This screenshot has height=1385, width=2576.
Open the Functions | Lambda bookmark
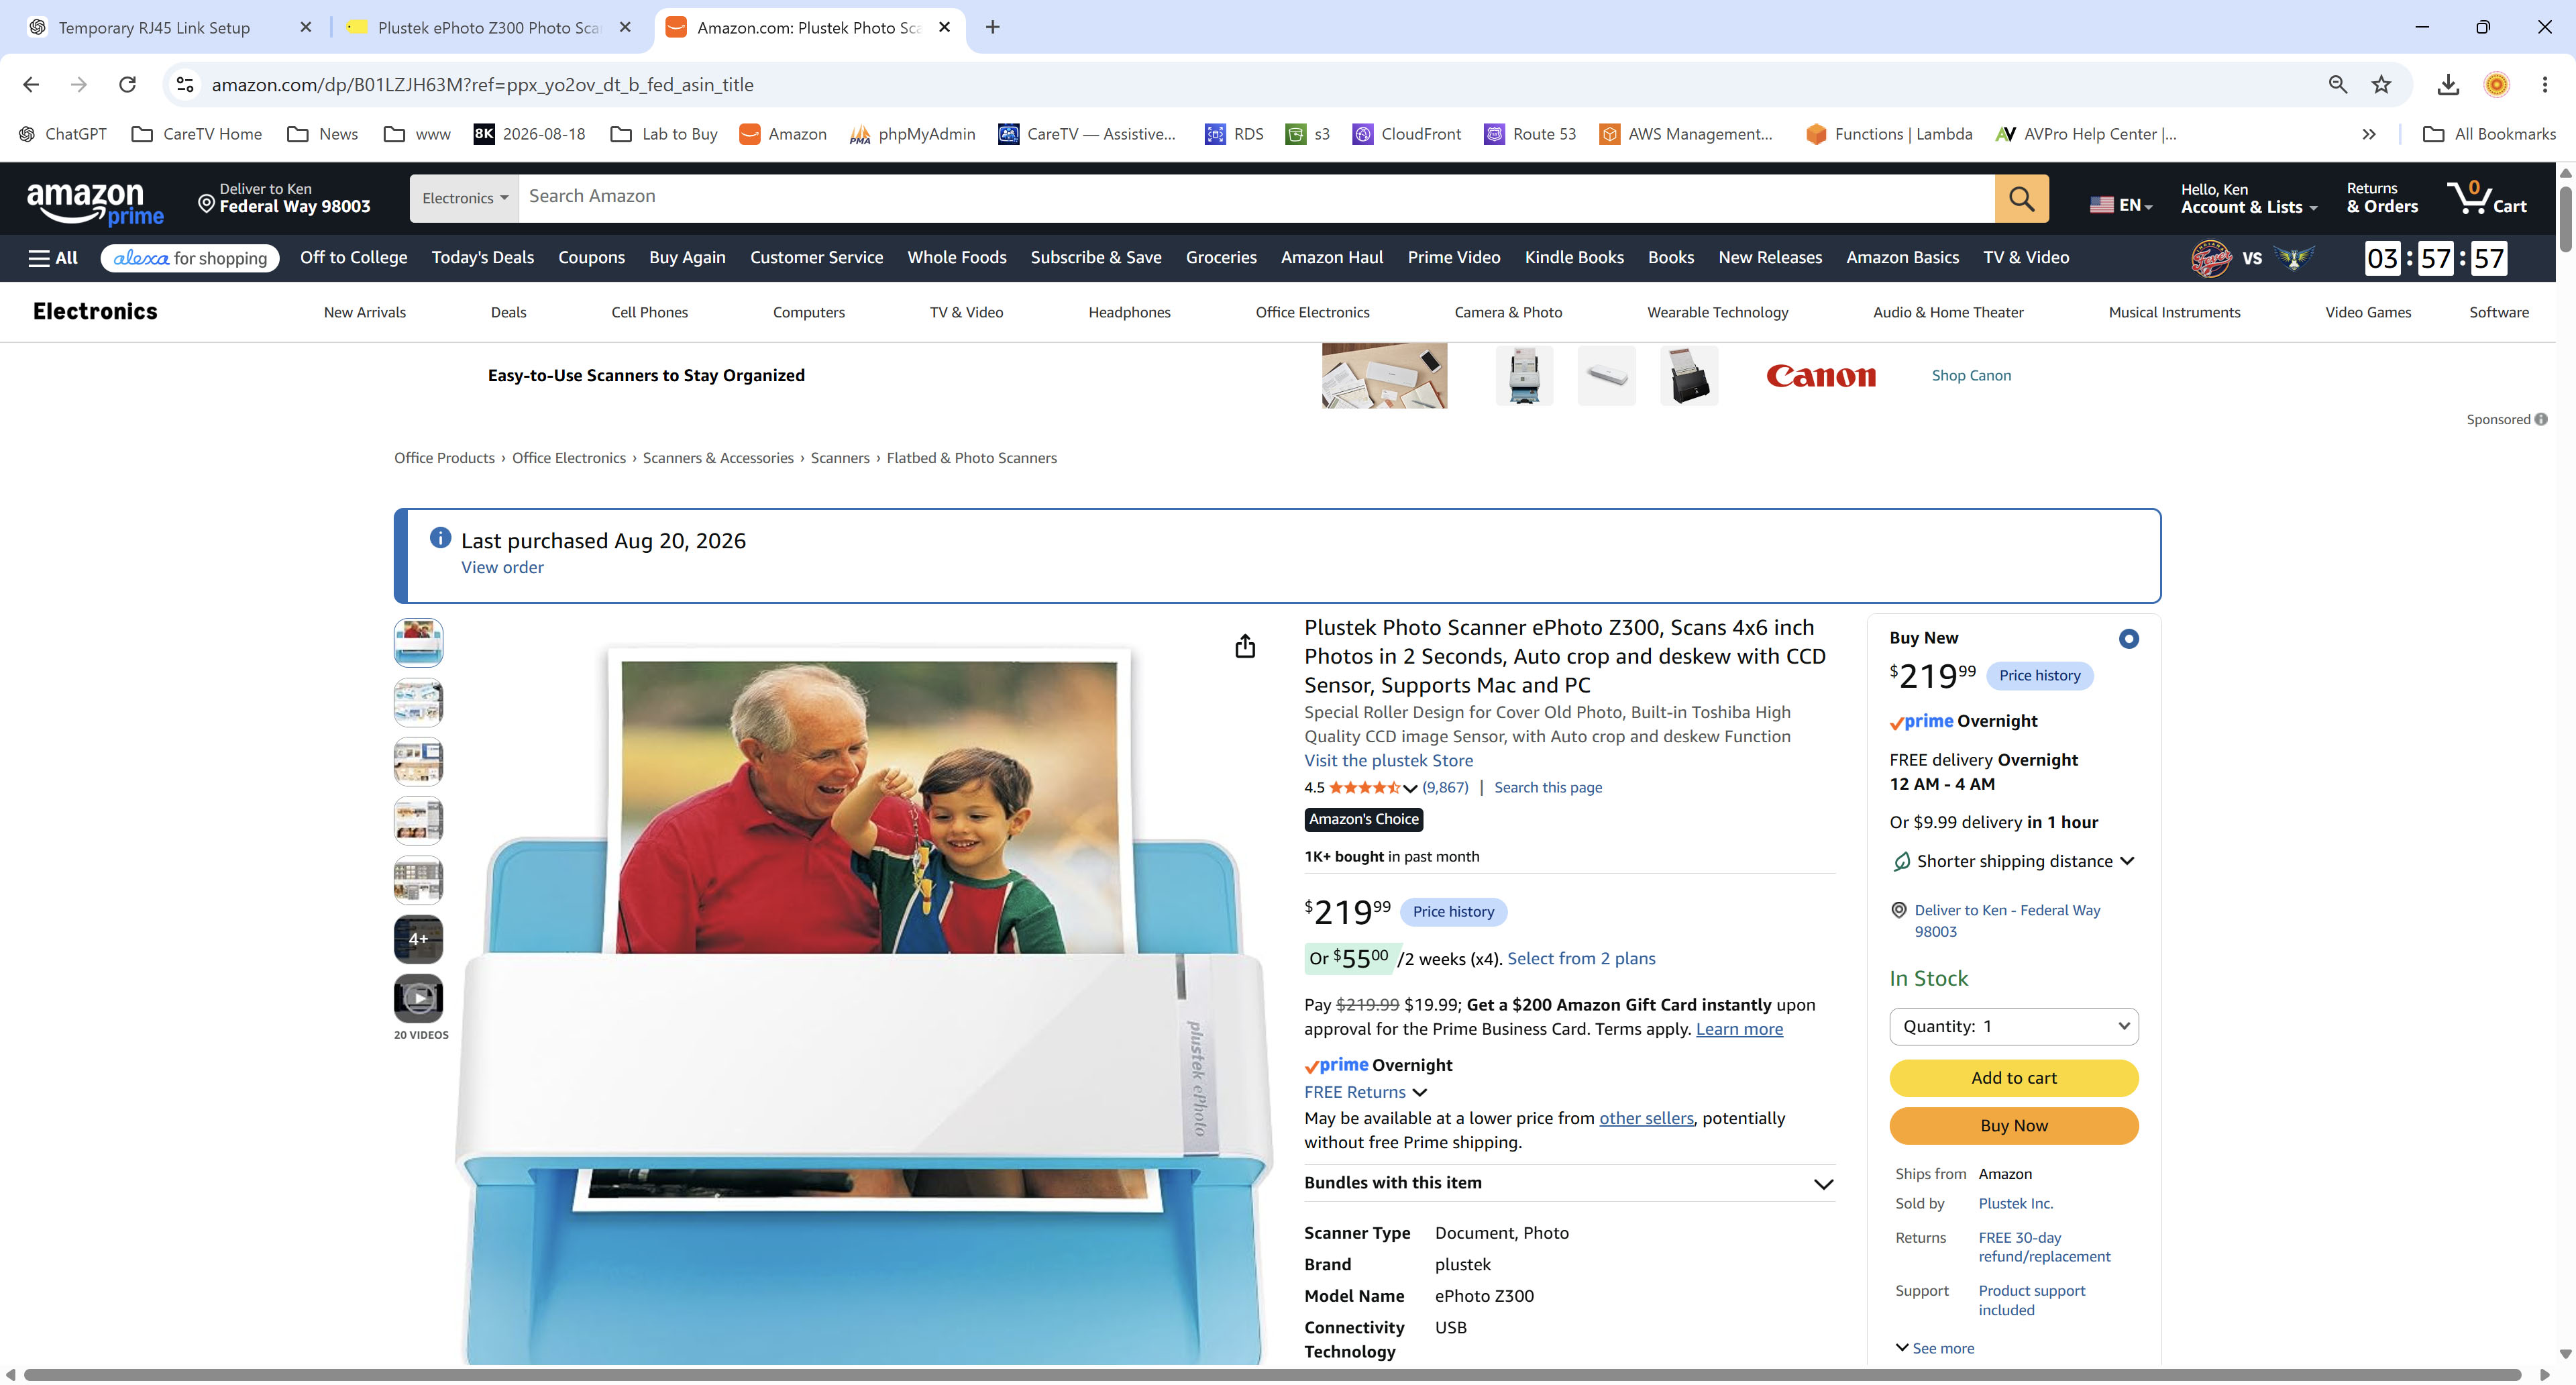point(1889,134)
